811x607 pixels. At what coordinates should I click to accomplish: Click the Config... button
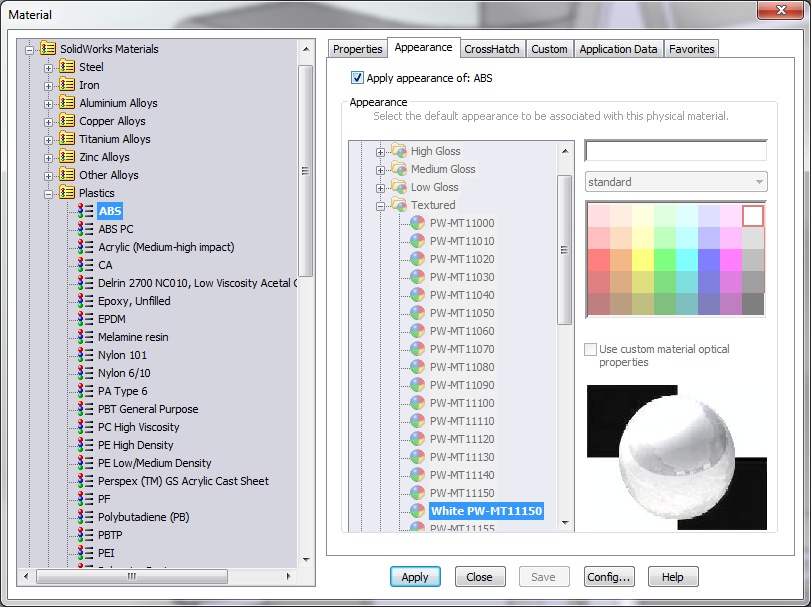pyautogui.click(x=609, y=576)
